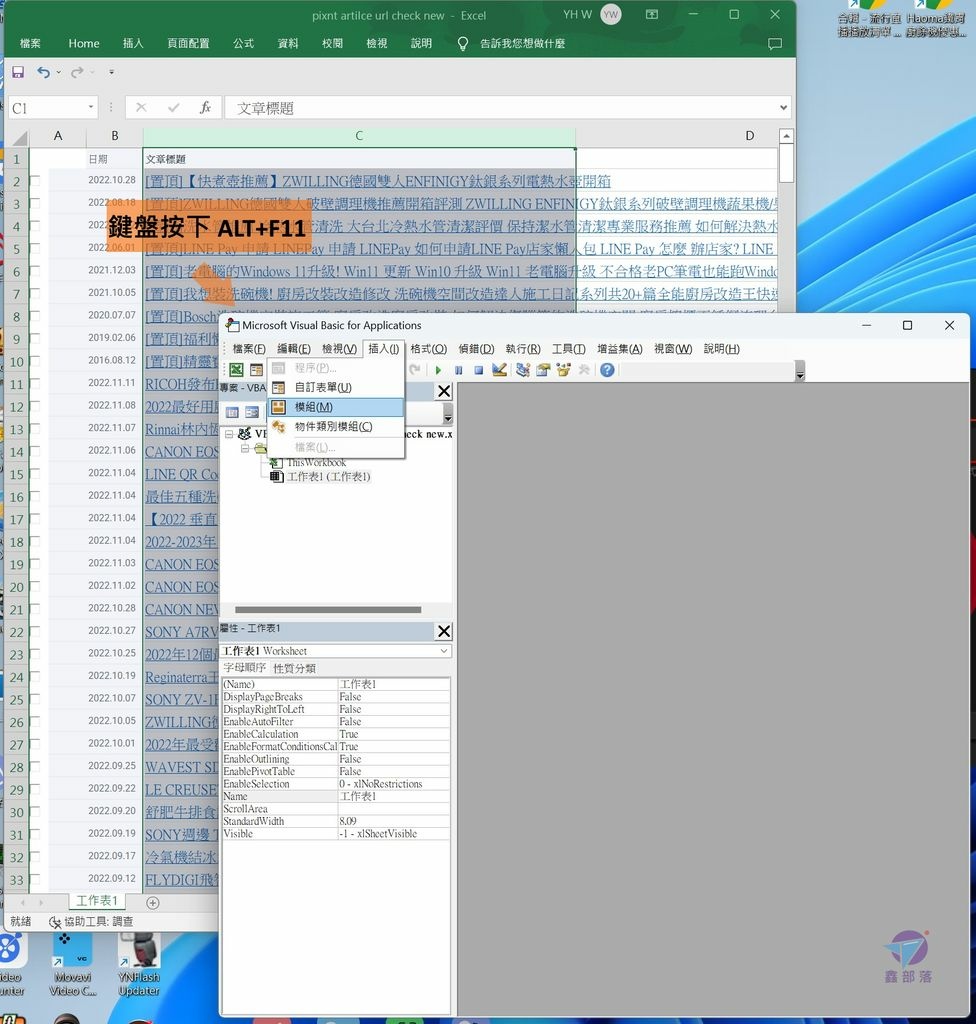Click the View Microsoft Excel icon in VBA
The width and height of the screenshot is (976, 1024).
click(x=236, y=370)
